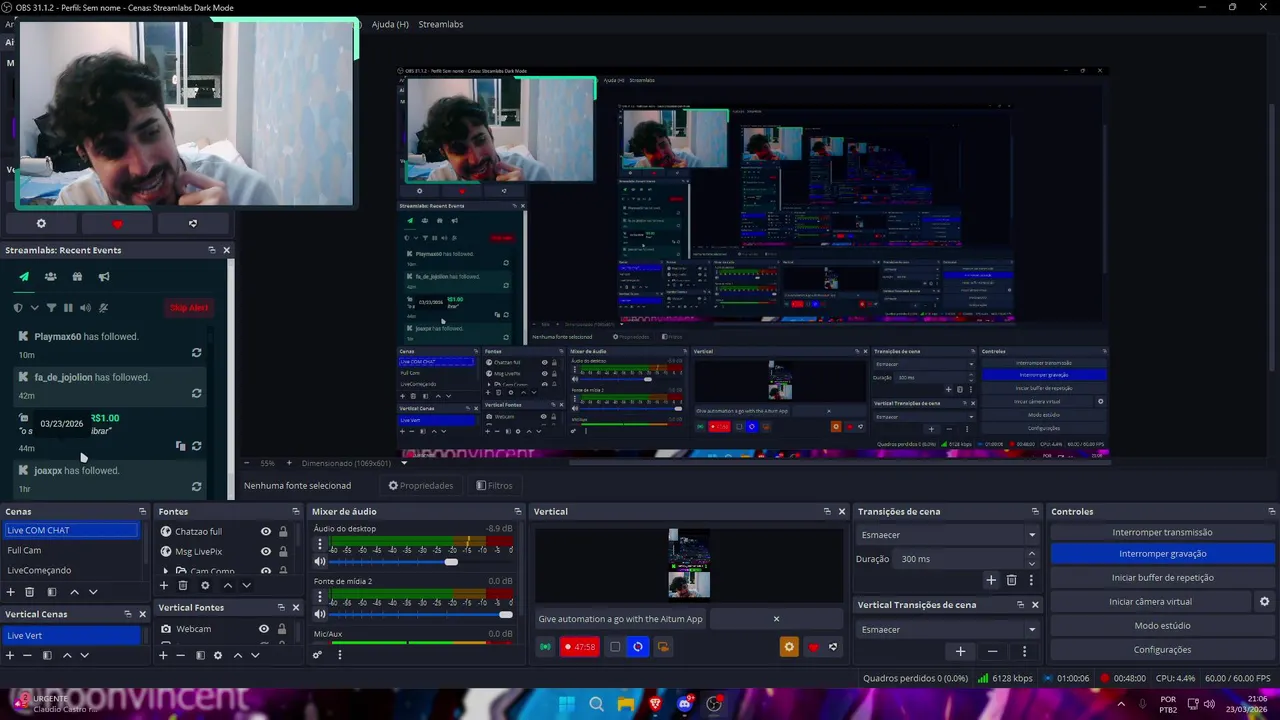Open Áudio do desktop options menu dots
The height and width of the screenshot is (720, 1280).
click(320, 545)
